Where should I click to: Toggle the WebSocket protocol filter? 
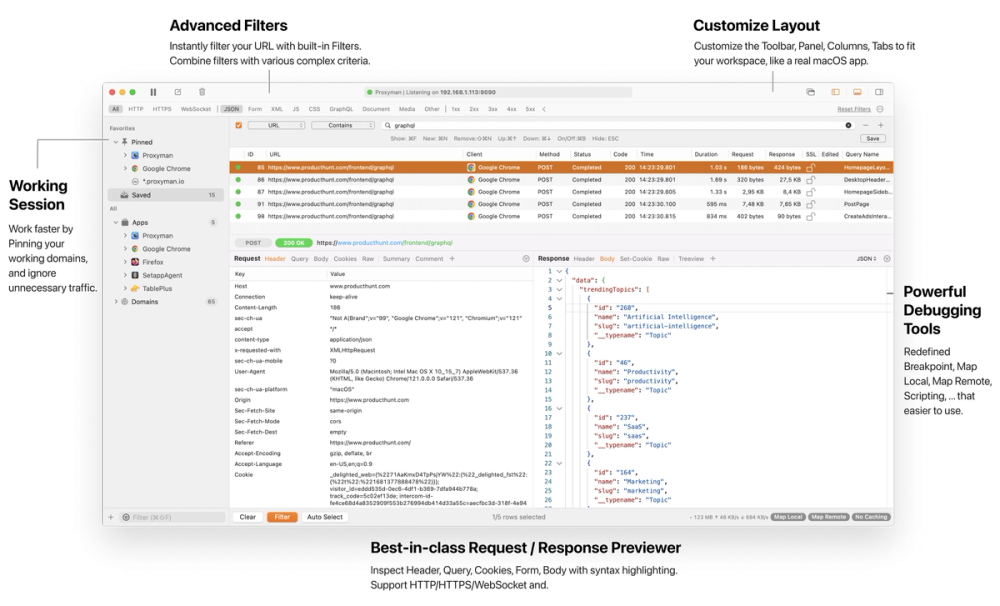(196, 109)
